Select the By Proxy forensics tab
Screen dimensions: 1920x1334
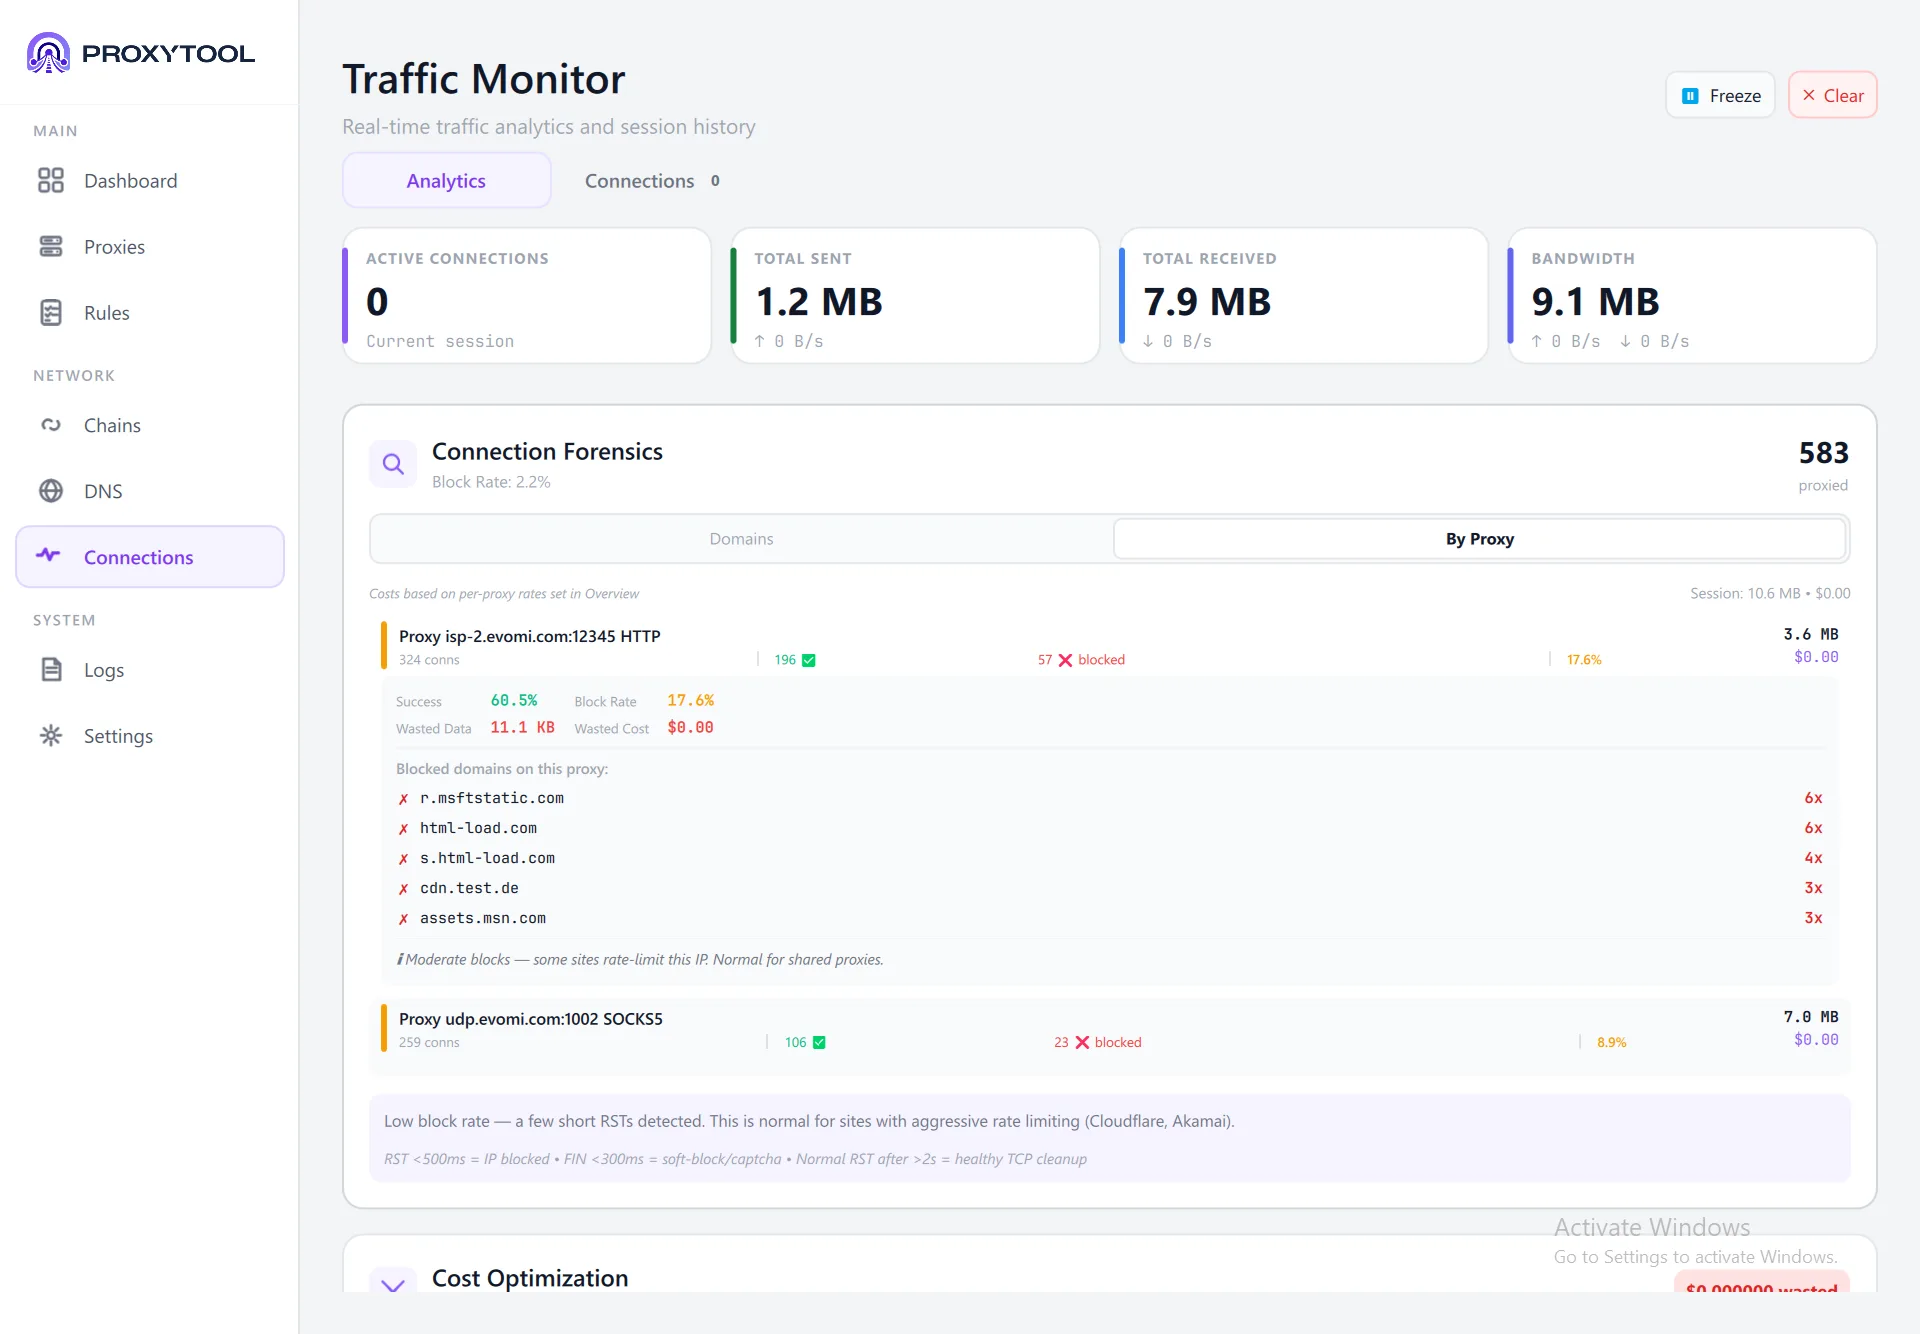pyautogui.click(x=1479, y=538)
